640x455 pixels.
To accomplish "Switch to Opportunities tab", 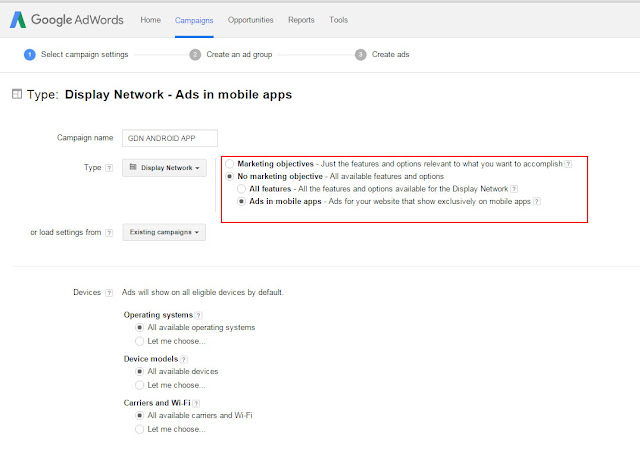I will (251, 20).
